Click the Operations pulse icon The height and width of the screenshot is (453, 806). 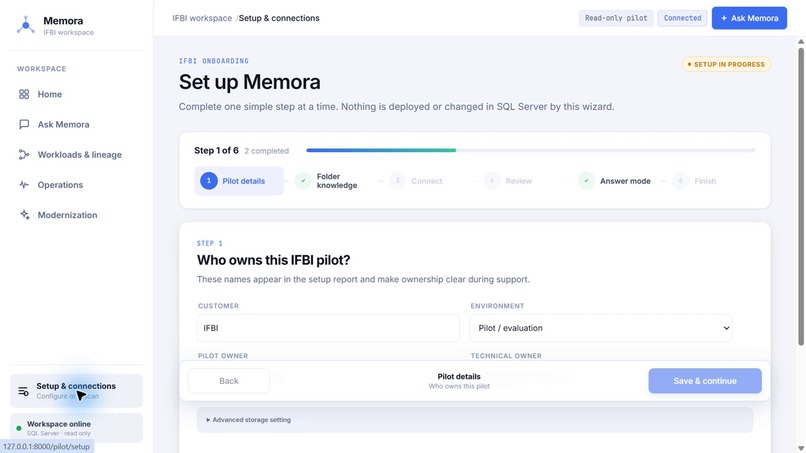point(24,185)
